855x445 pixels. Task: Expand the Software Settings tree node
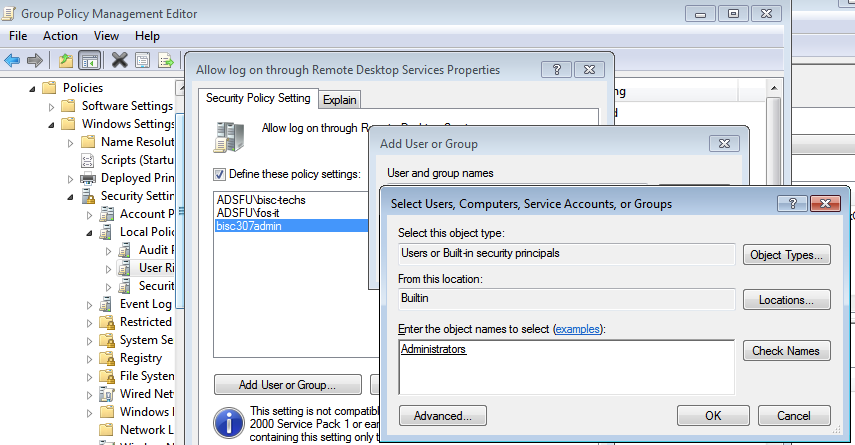(53, 106)
